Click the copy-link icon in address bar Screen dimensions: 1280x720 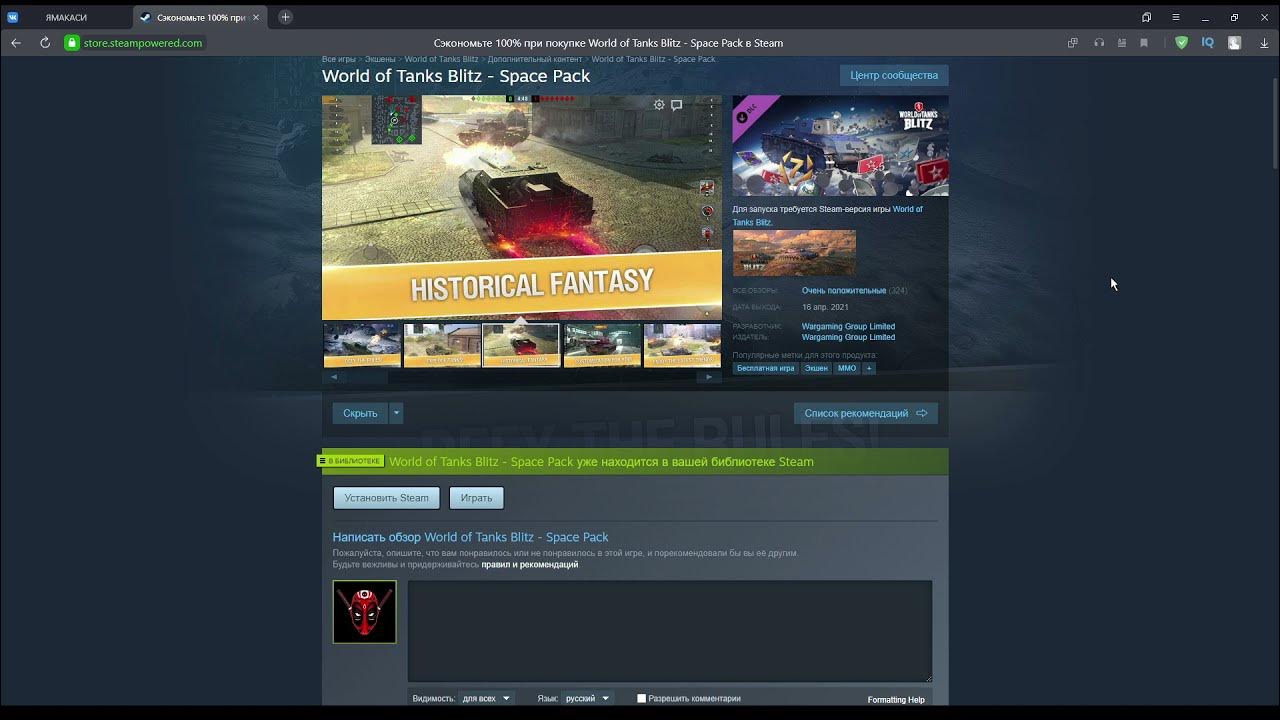pos(1072,43)
